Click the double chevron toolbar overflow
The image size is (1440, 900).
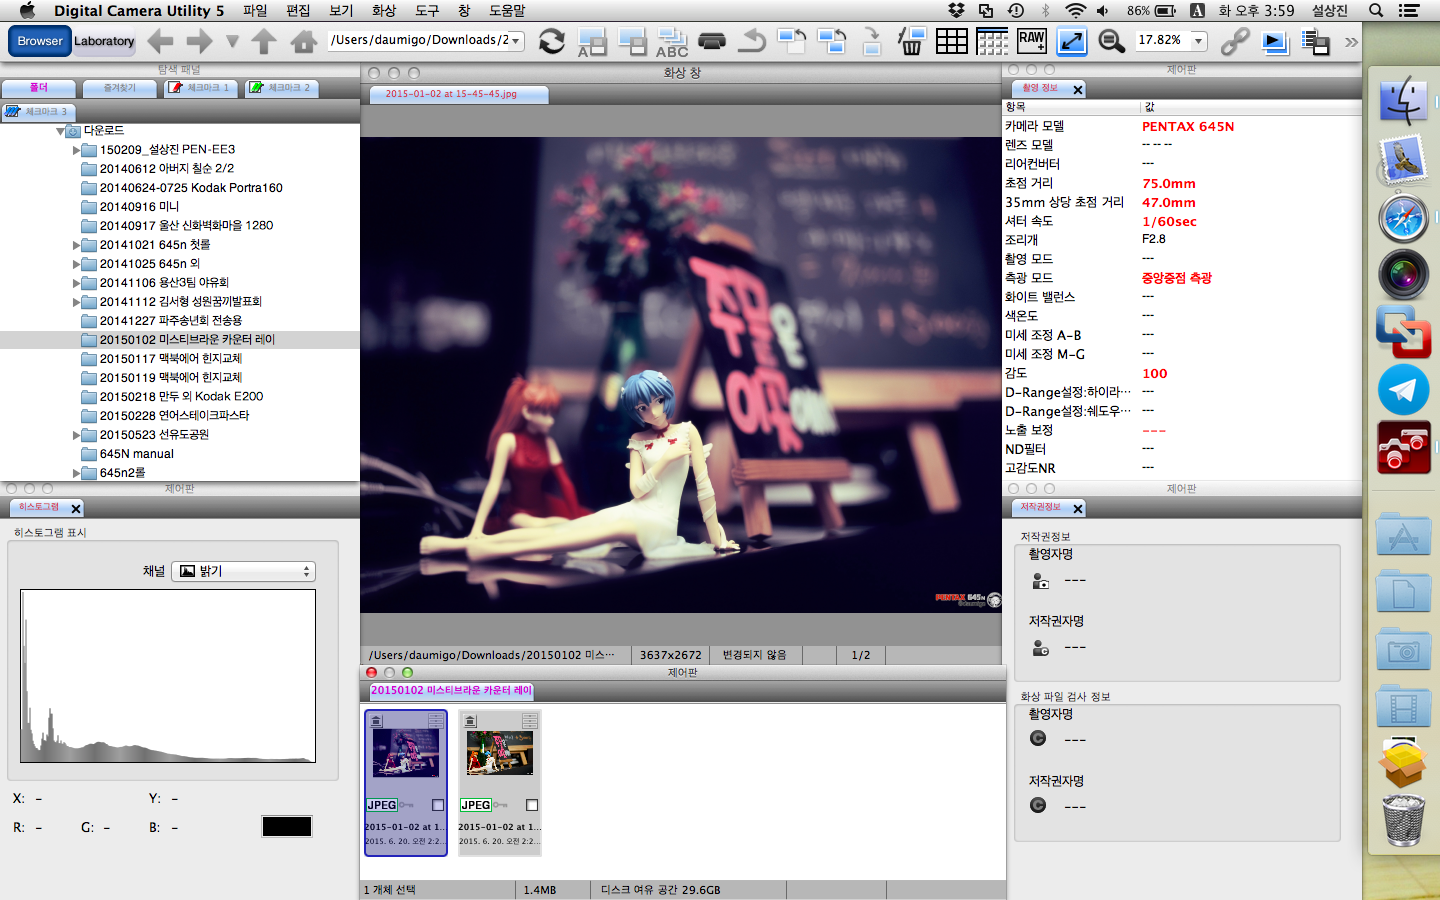1352,42
